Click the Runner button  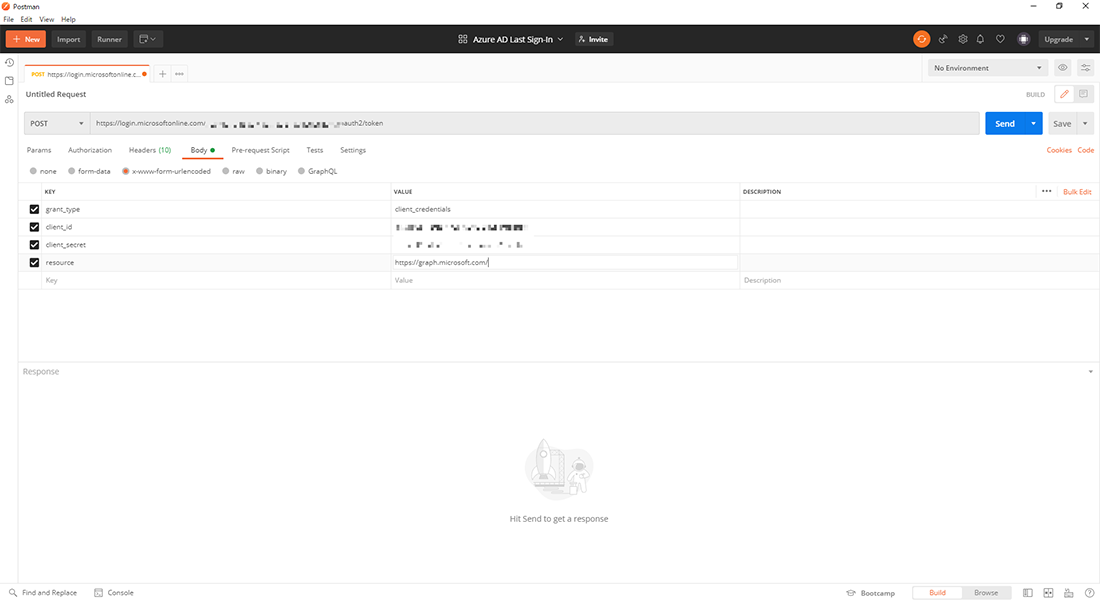(x=109, y=39)
